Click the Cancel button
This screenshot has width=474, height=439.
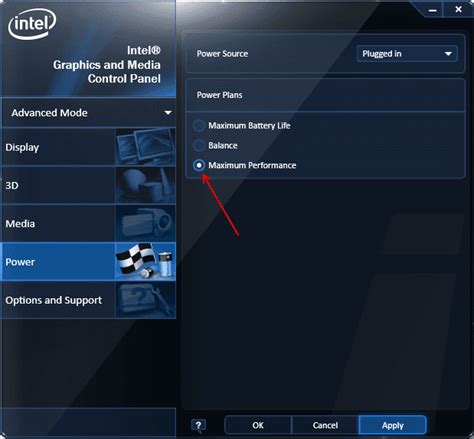325,425
